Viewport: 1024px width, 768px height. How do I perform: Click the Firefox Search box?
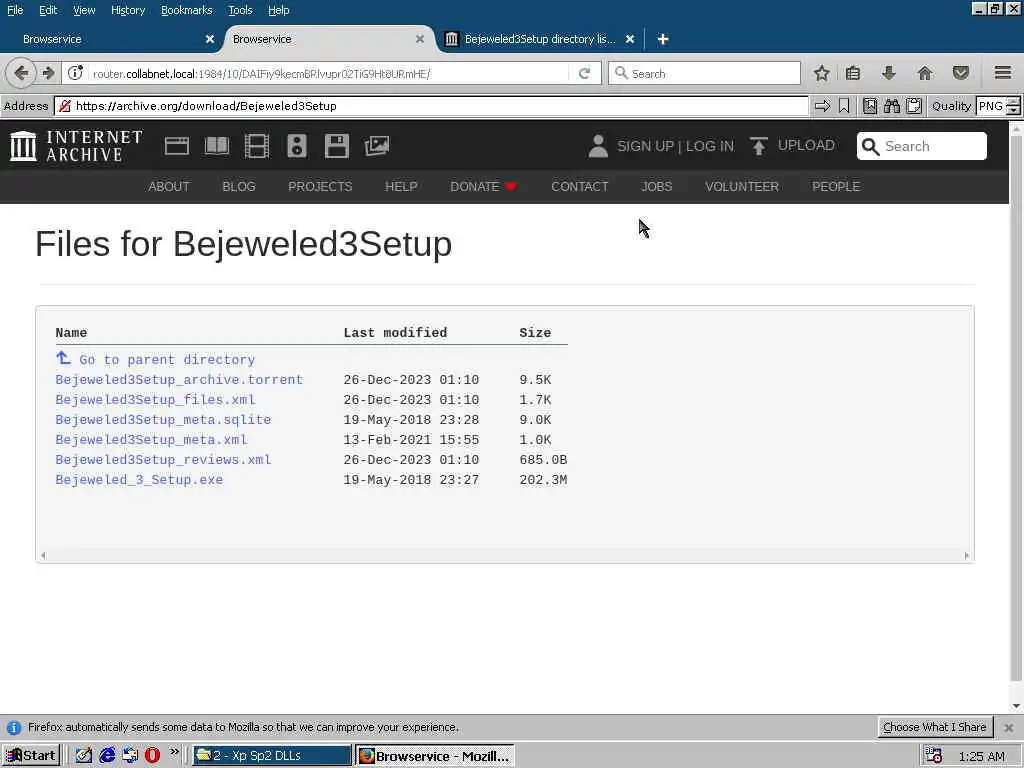[704, 73]
